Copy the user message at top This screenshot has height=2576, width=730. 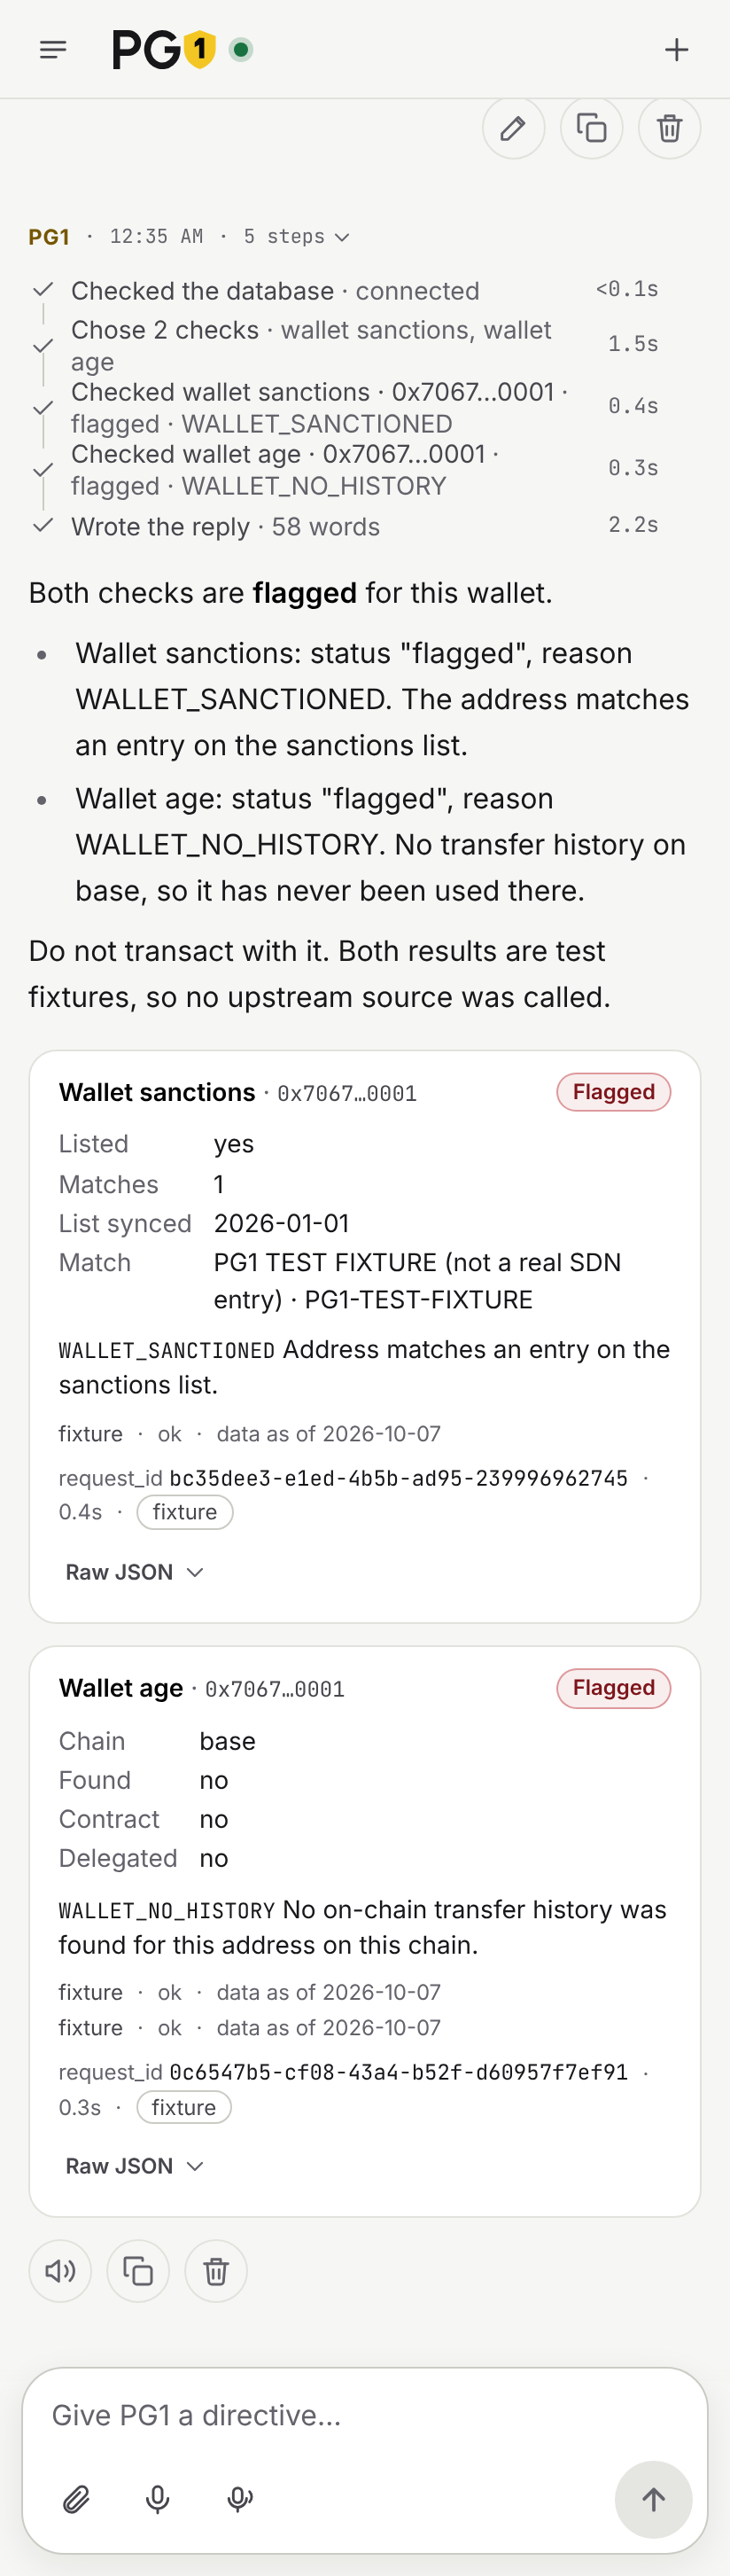click(x=591, y=128)
